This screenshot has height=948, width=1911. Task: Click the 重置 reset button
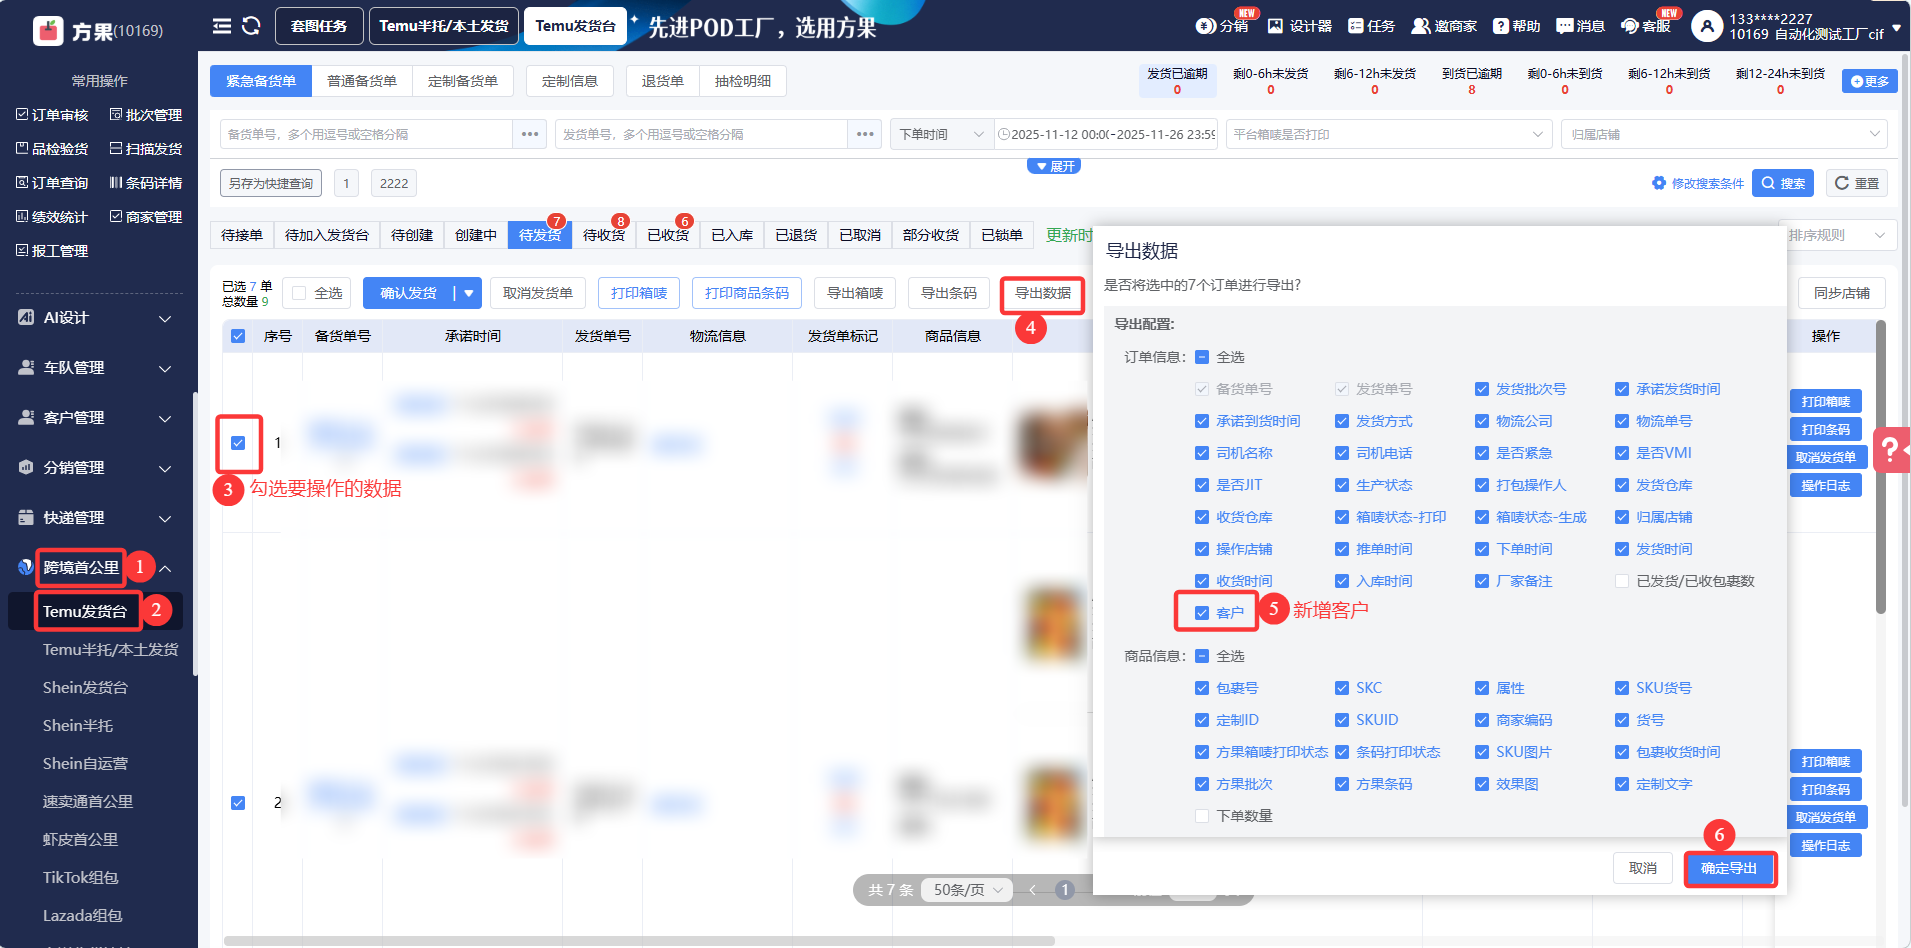coord(1857,183)
